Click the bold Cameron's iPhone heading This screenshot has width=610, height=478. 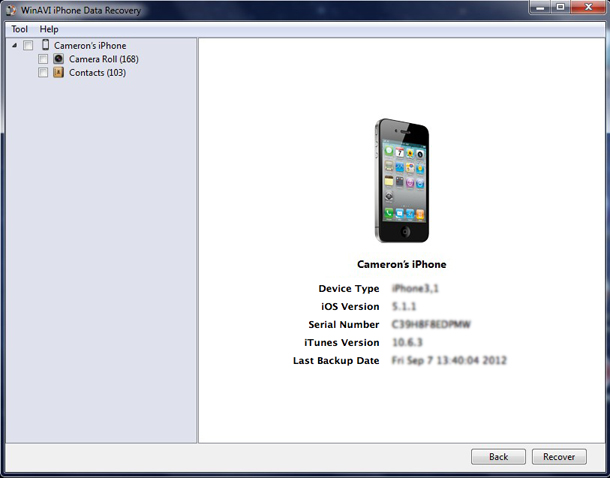pos(401,264)
